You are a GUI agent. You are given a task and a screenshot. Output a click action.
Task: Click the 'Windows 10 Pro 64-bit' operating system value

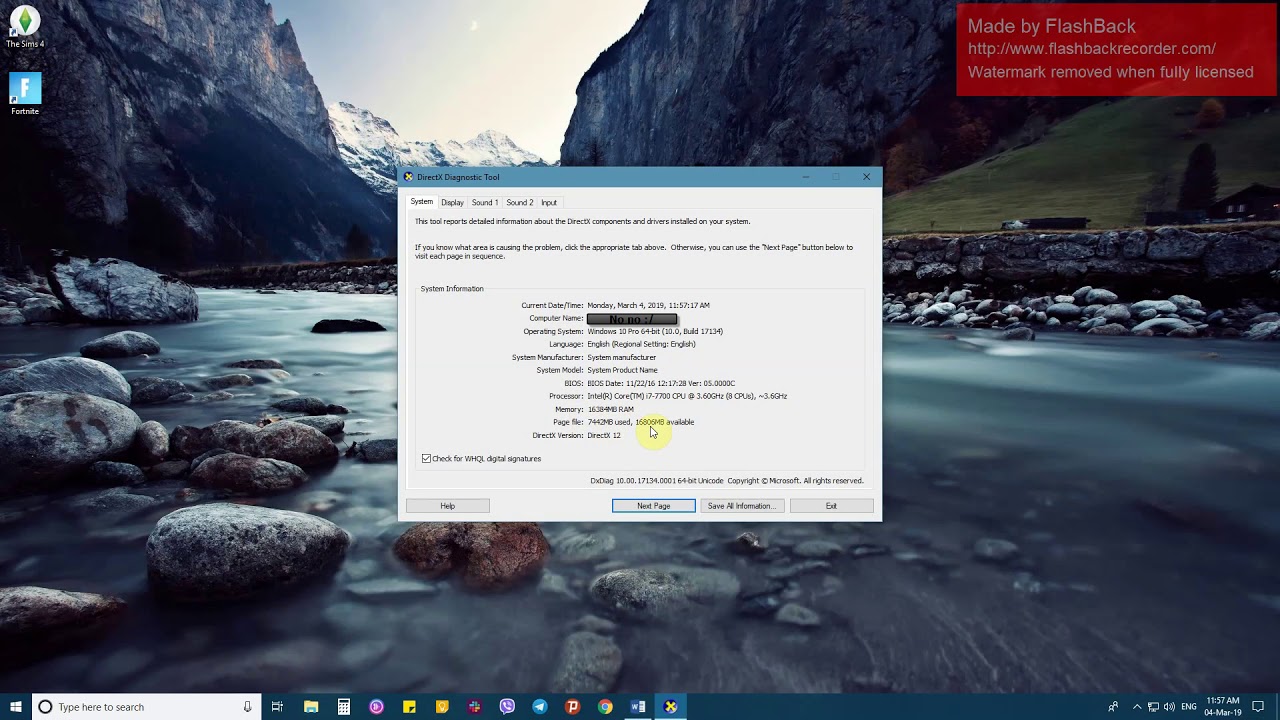coord(655,331)
